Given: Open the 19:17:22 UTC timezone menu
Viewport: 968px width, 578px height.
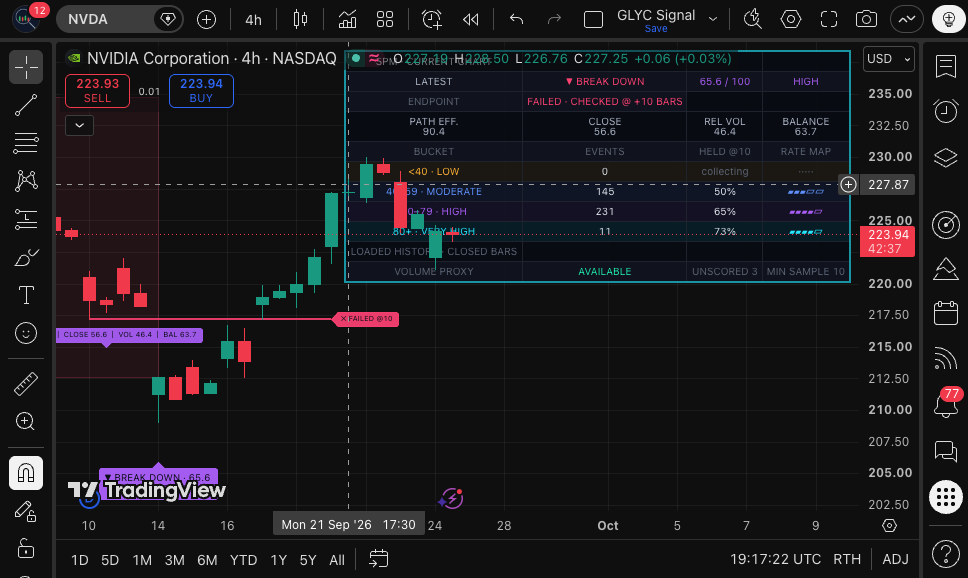Looking at the screenshot, I should (x=775, y=559).
